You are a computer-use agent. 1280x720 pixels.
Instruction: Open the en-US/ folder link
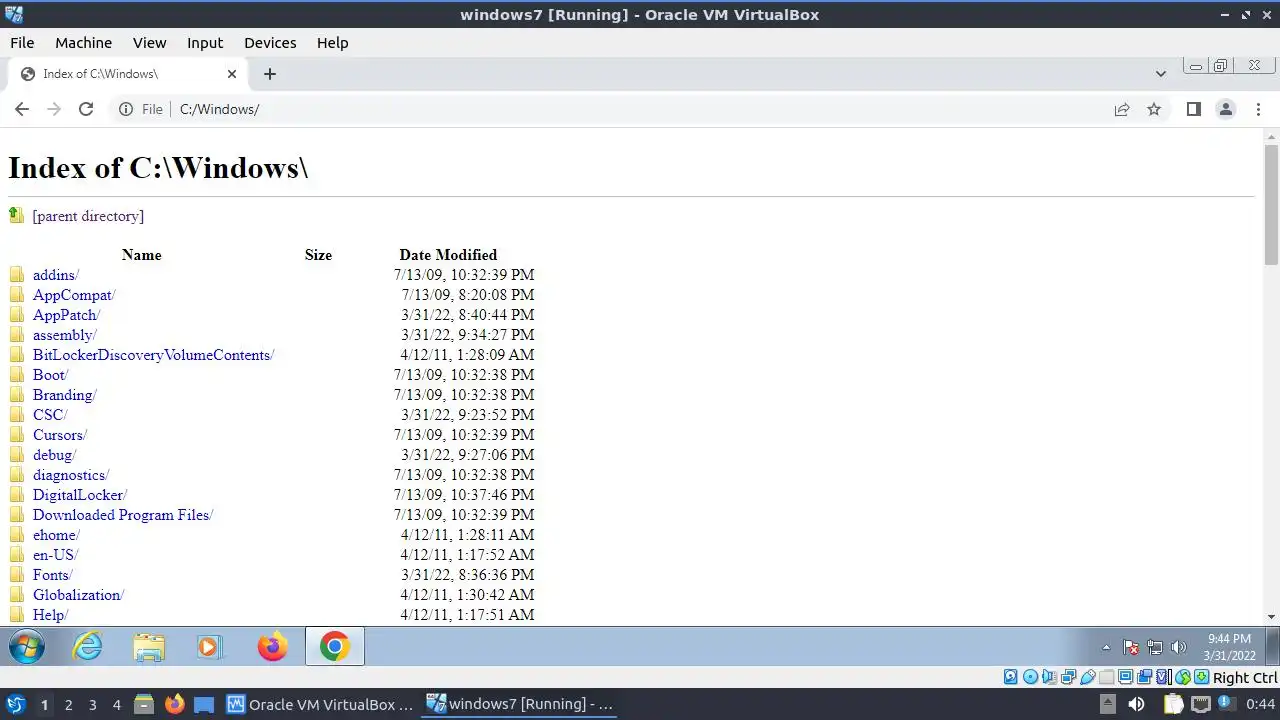pyautogui.click(x=55, y=555)
